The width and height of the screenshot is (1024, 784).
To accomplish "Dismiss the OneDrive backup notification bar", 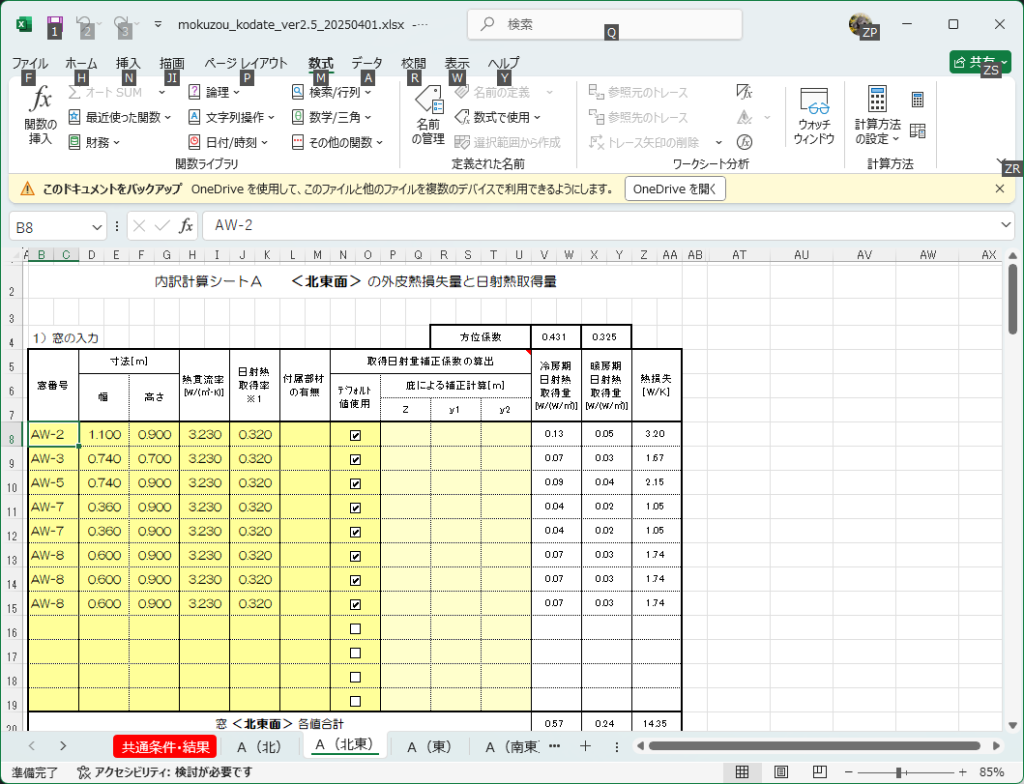I will pyautogui.click(x=999, y=189).
